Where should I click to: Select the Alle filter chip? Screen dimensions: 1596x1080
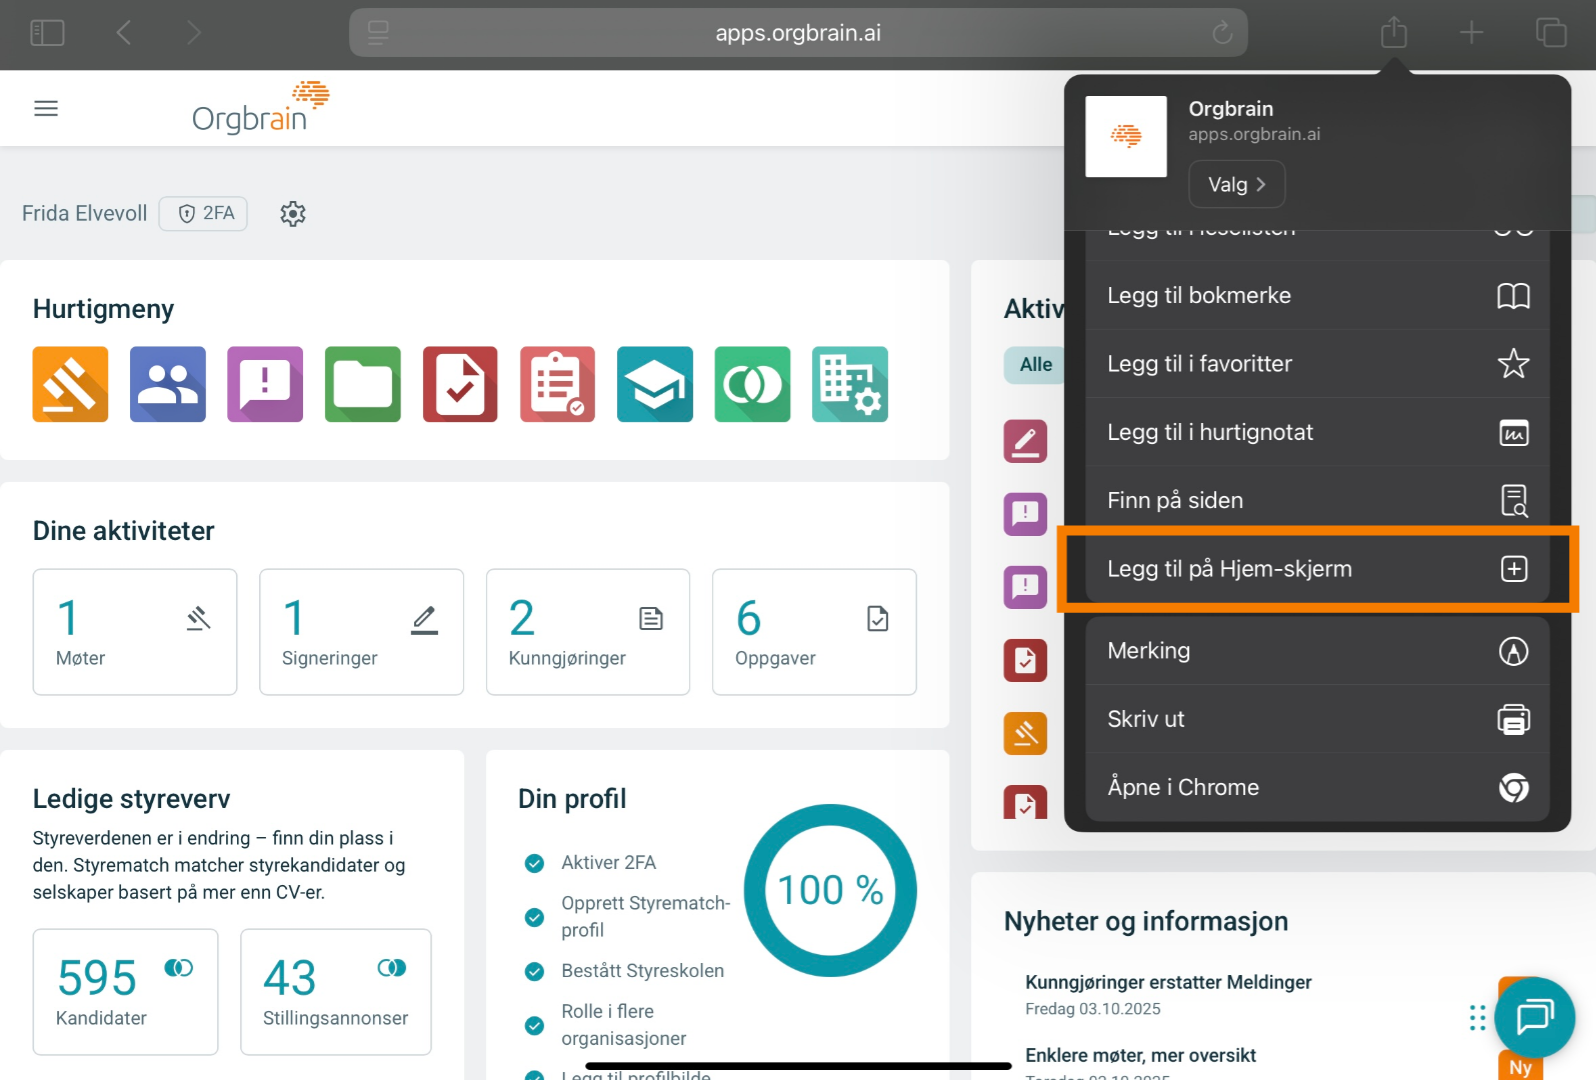pyautogui.click(x=1035, y=365)
